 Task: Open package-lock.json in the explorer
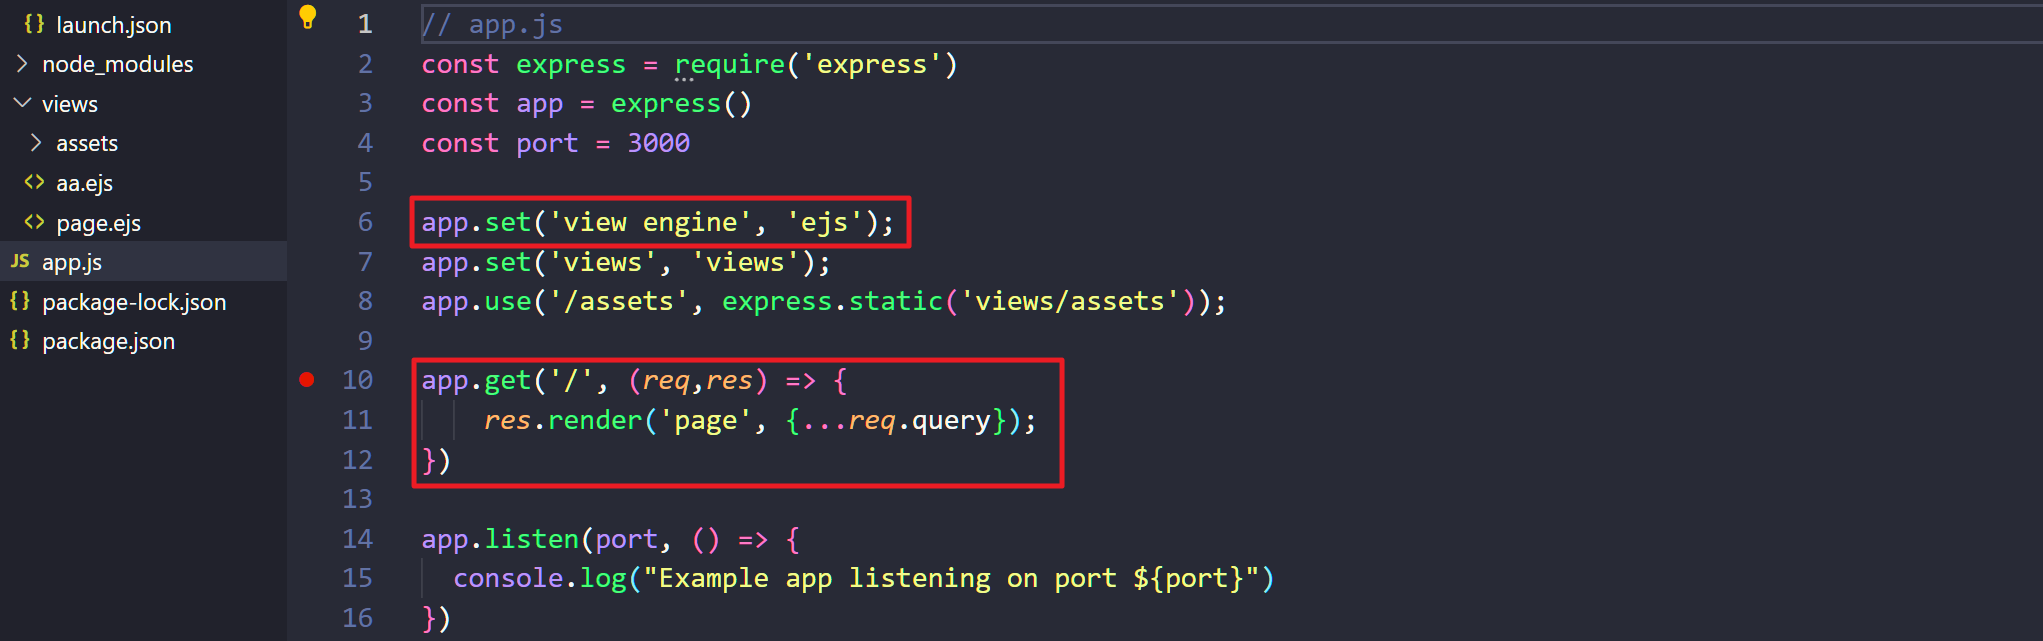click(134, 302)
